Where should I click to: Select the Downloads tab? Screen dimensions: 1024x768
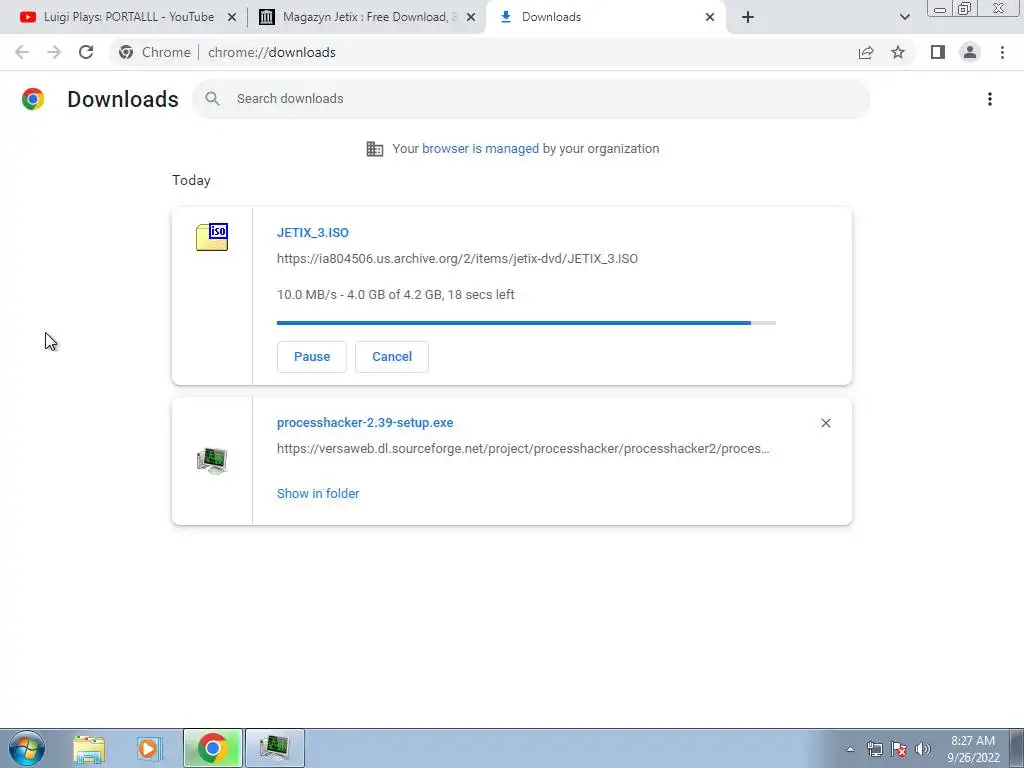605,17
